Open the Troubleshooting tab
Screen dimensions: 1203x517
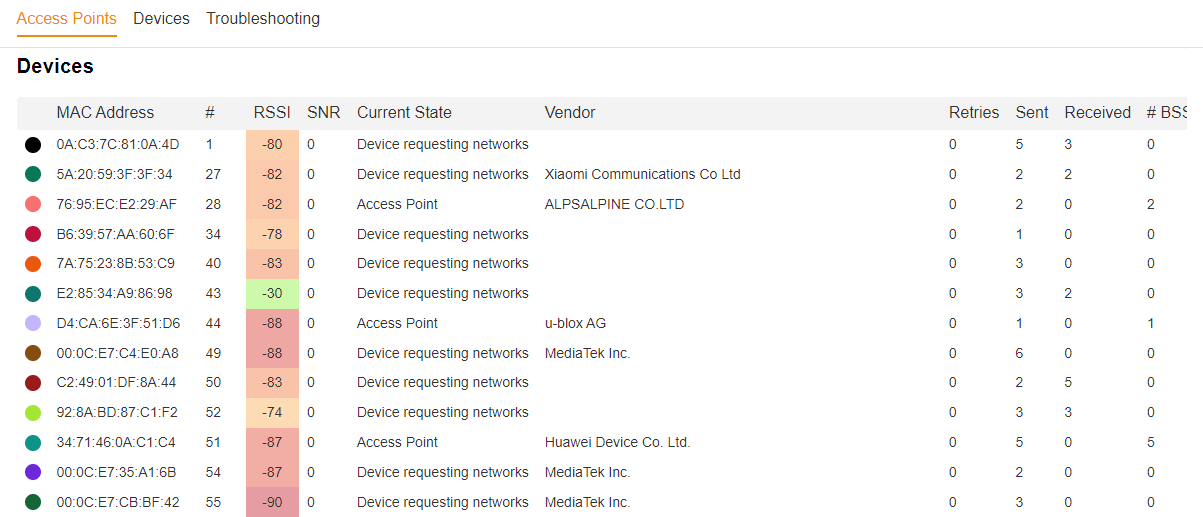pyautogui.click(x=263, y=19)
